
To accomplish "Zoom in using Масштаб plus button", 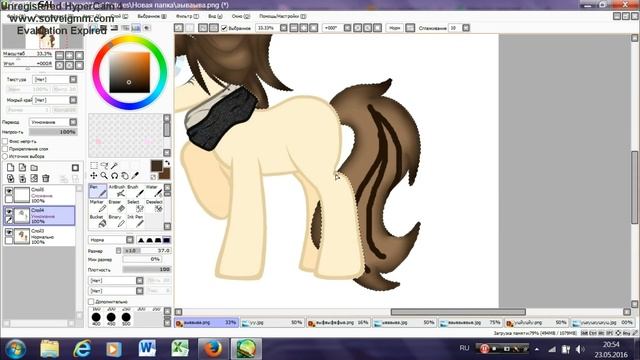I will (70, 55).
